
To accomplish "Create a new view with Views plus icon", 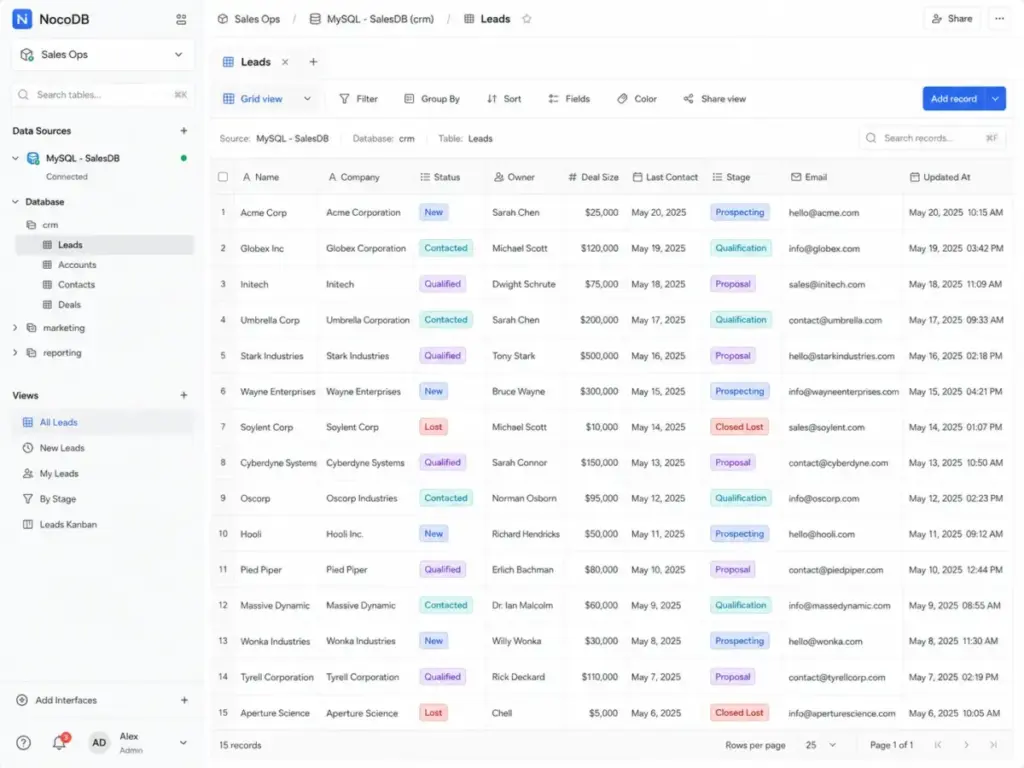I will click(184, 395).
